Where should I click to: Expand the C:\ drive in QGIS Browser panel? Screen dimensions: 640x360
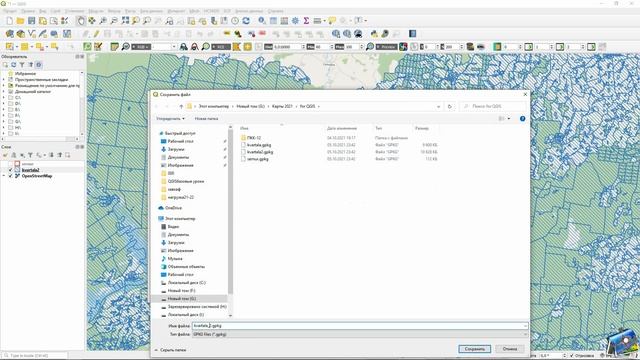tap(4, 98)
